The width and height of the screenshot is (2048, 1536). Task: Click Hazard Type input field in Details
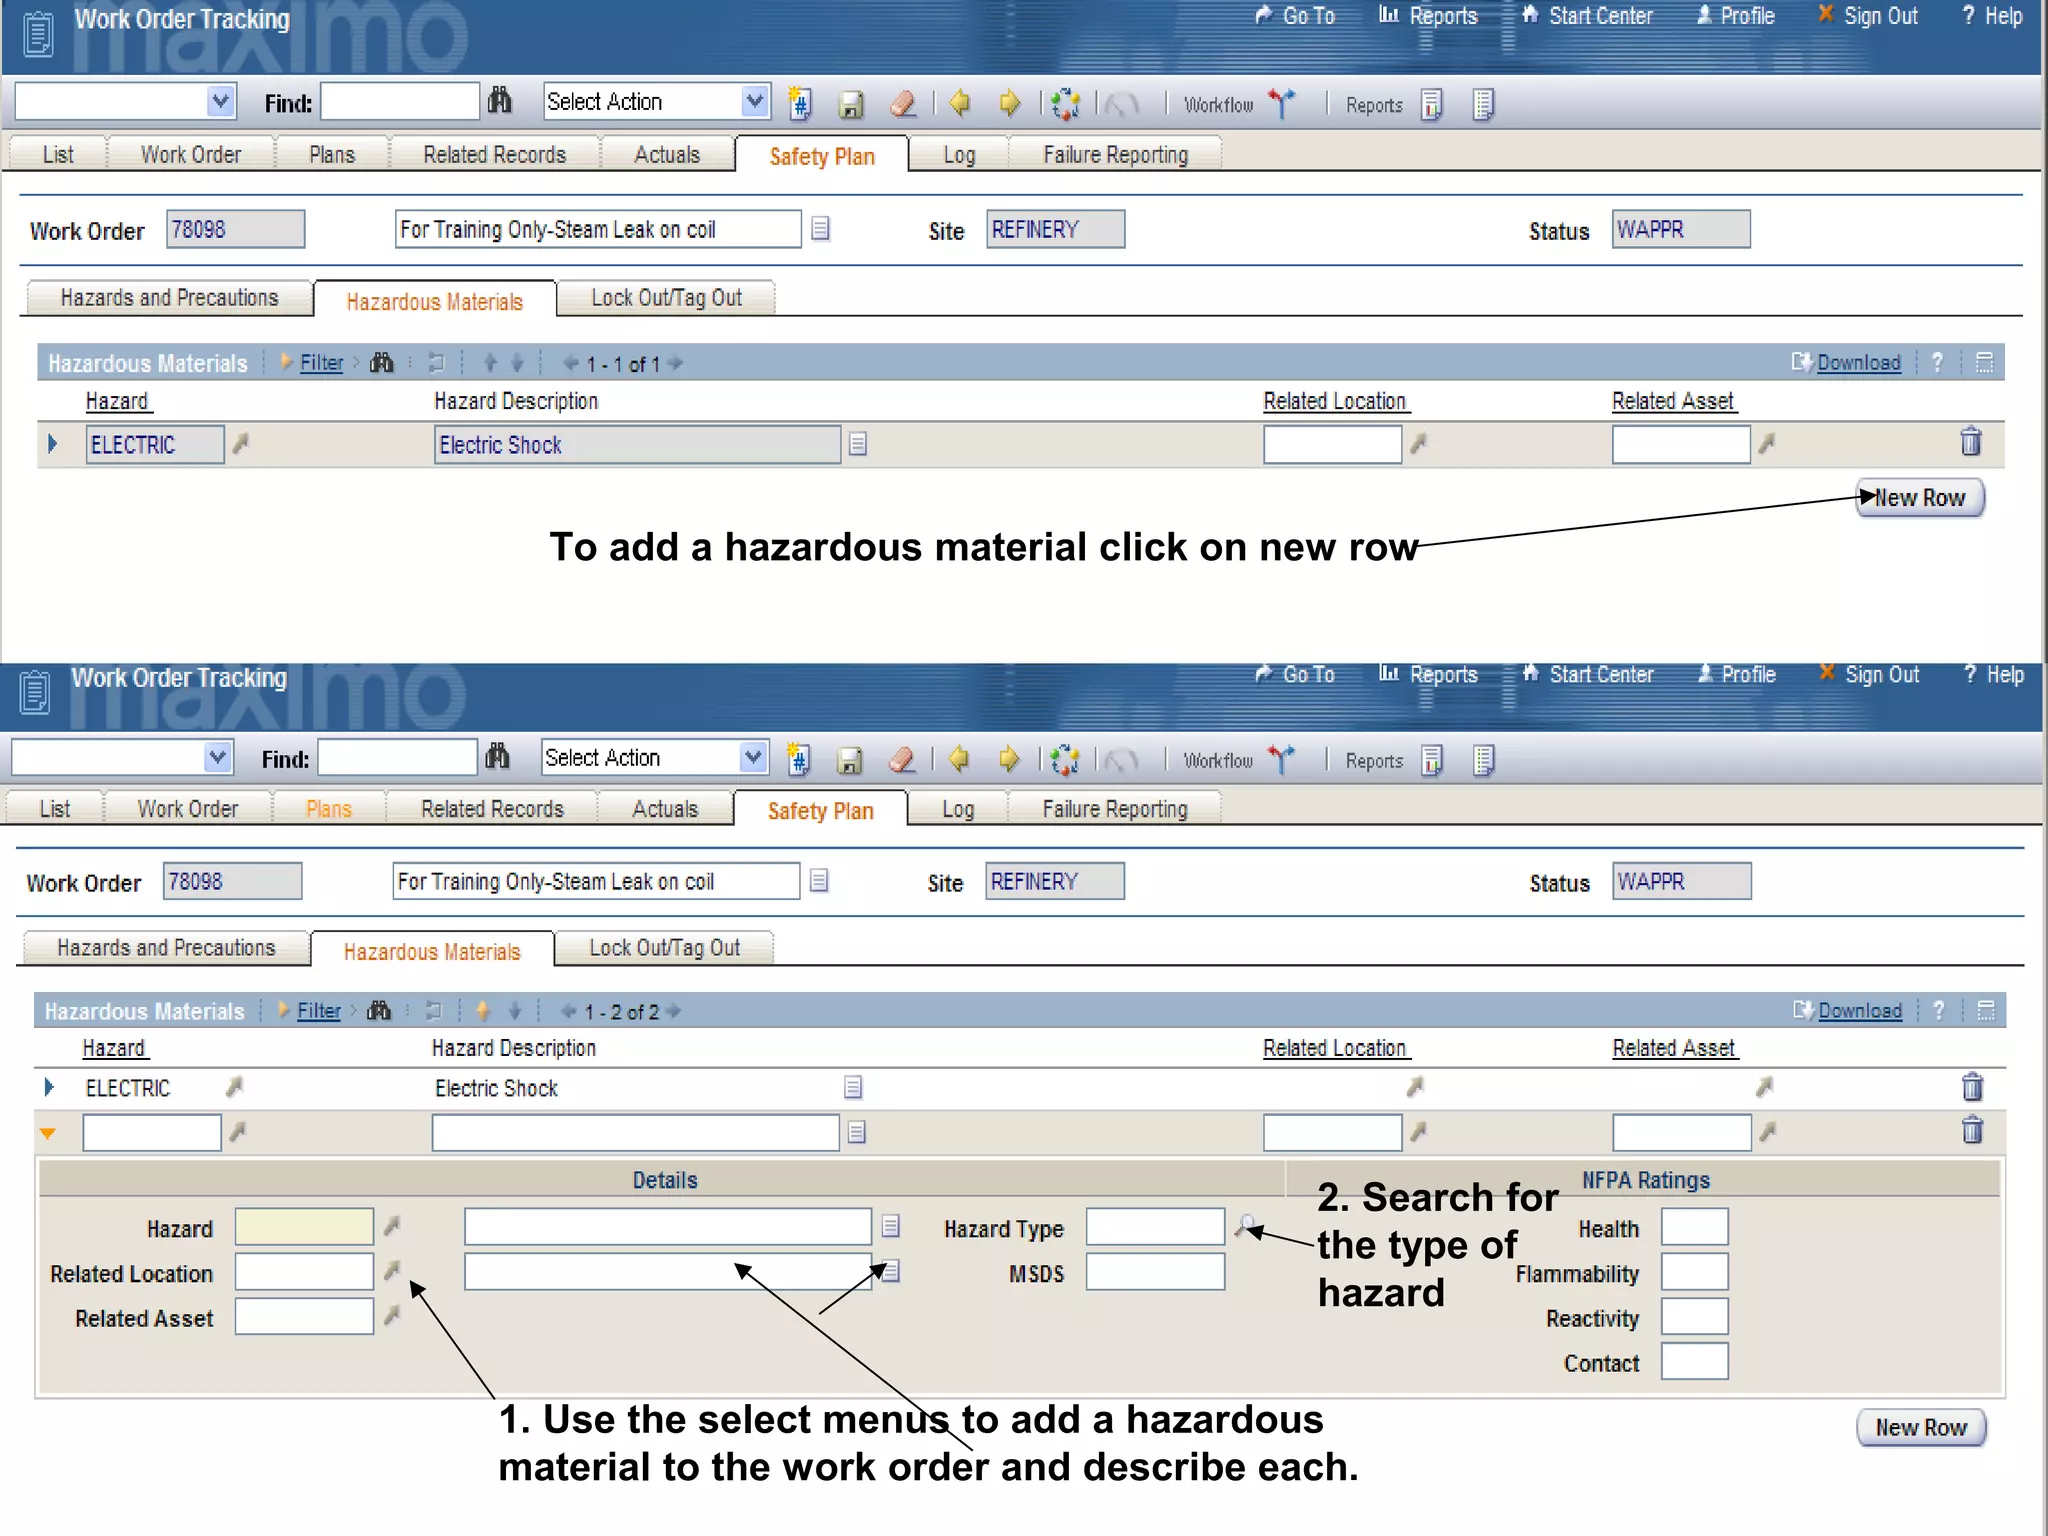click(1155, 1226)
